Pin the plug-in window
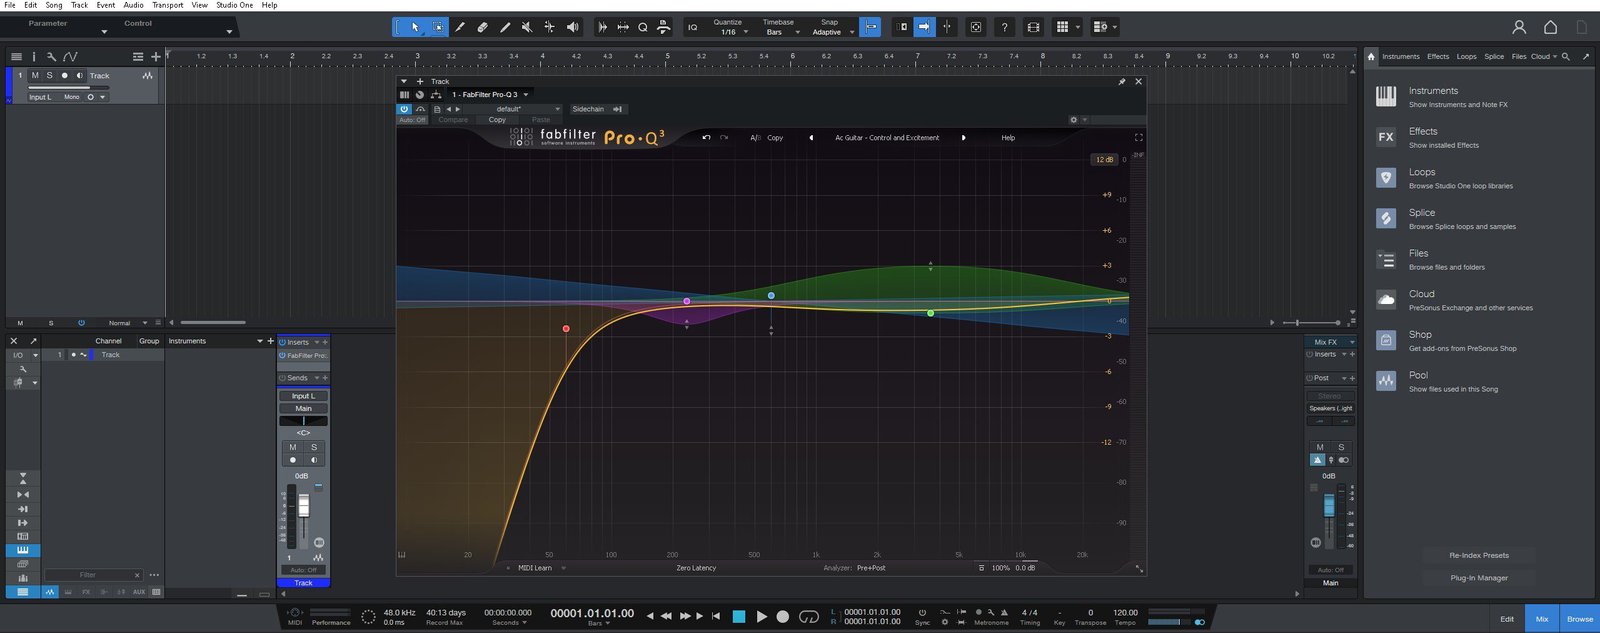The image size is (1600, 633). tap(1122, 82)
